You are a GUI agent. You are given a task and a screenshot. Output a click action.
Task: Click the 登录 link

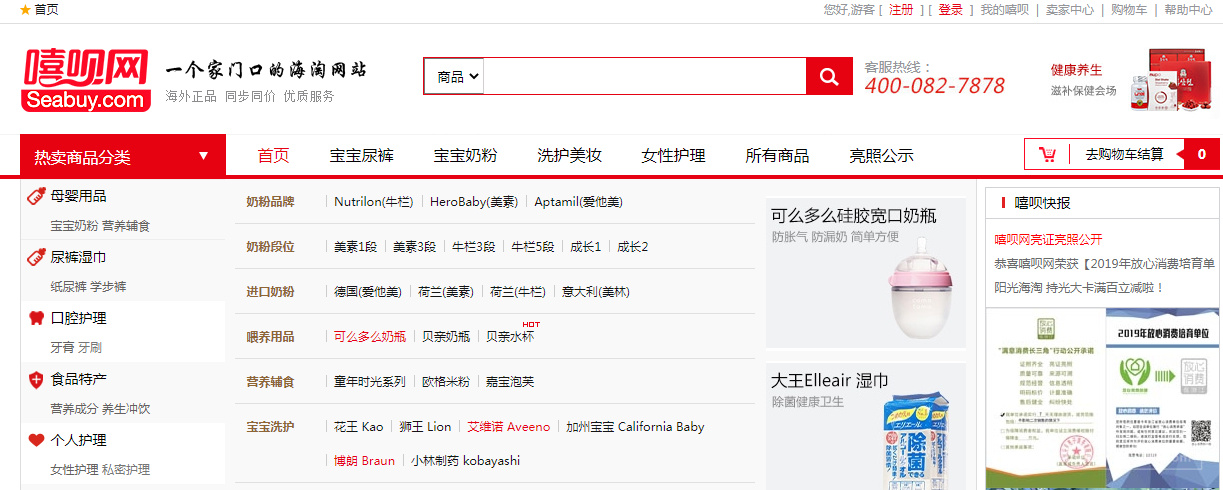pyautogui.click(x=950, y=10)
